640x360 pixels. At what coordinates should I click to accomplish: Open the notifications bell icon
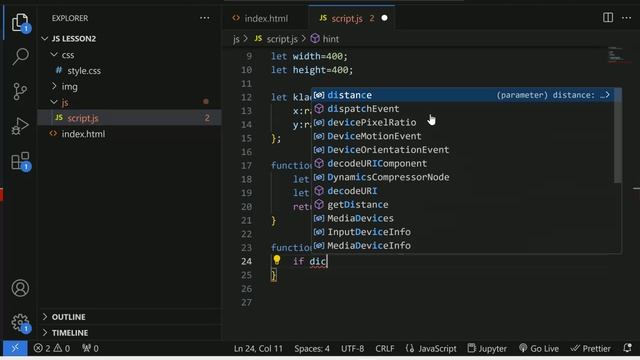pos(627,348)
